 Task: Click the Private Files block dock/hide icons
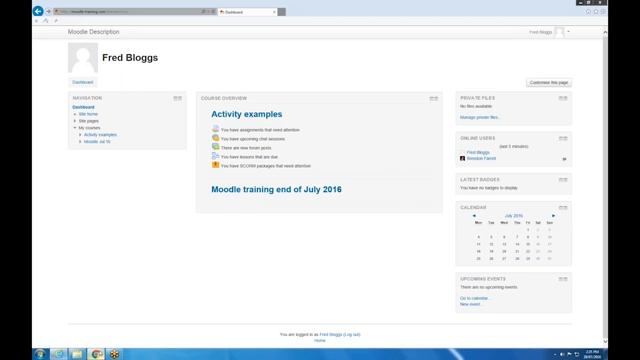point(563,98)
